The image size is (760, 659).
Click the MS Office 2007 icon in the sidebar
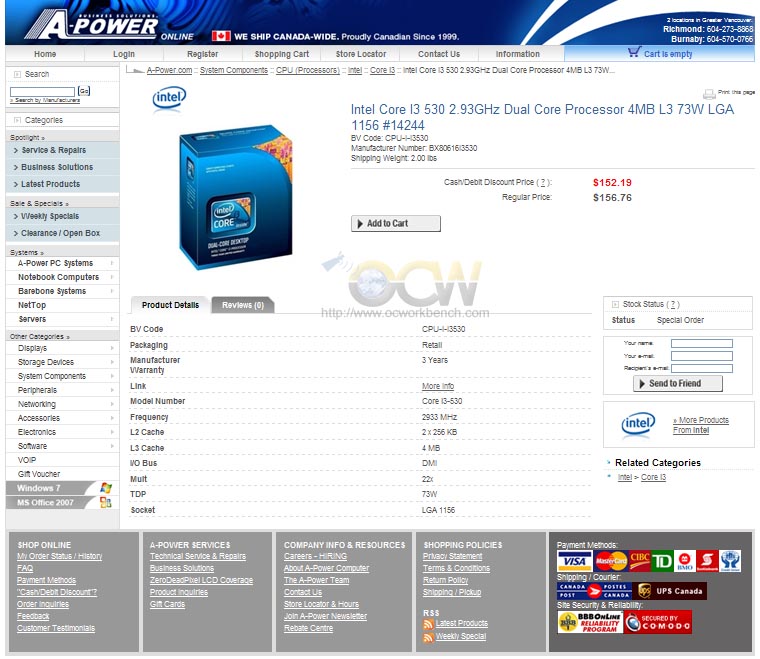pos(106,502)
